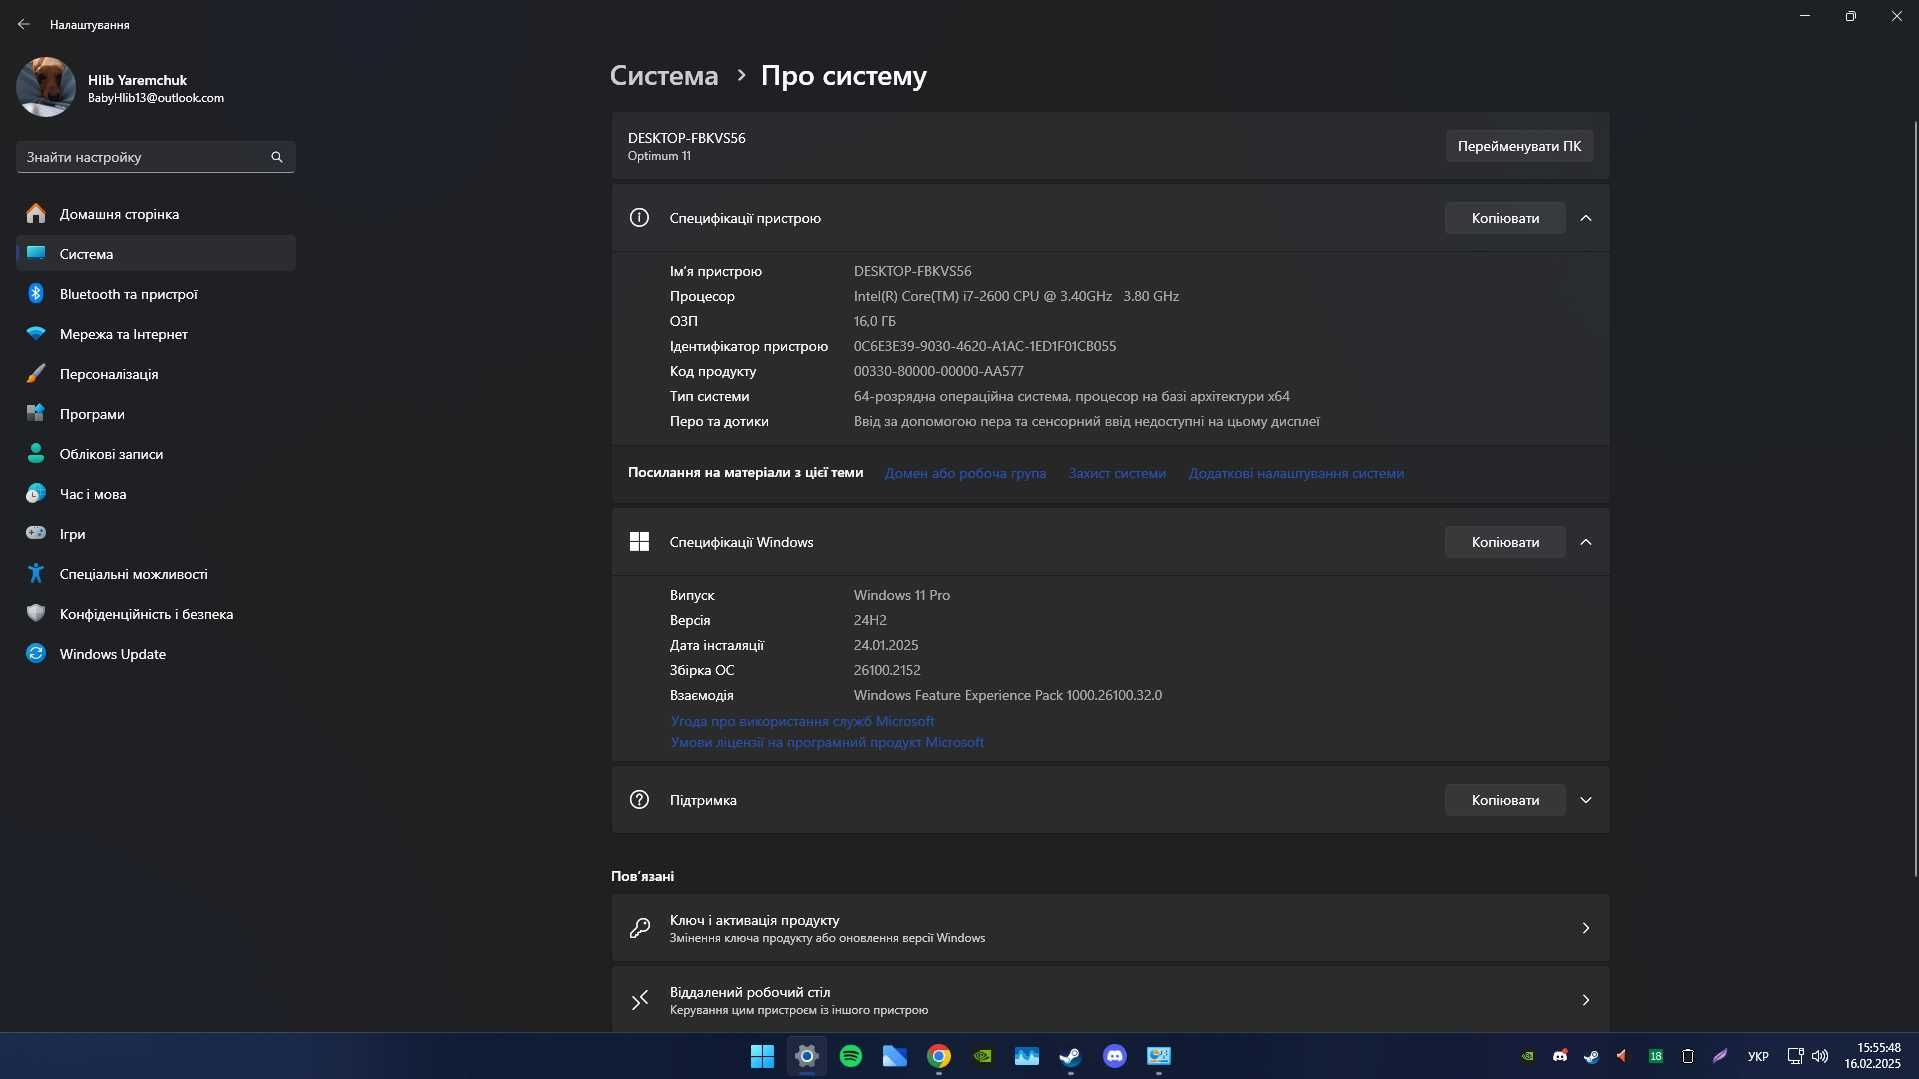Click Перейменувати ПК button

(1519, 146)
